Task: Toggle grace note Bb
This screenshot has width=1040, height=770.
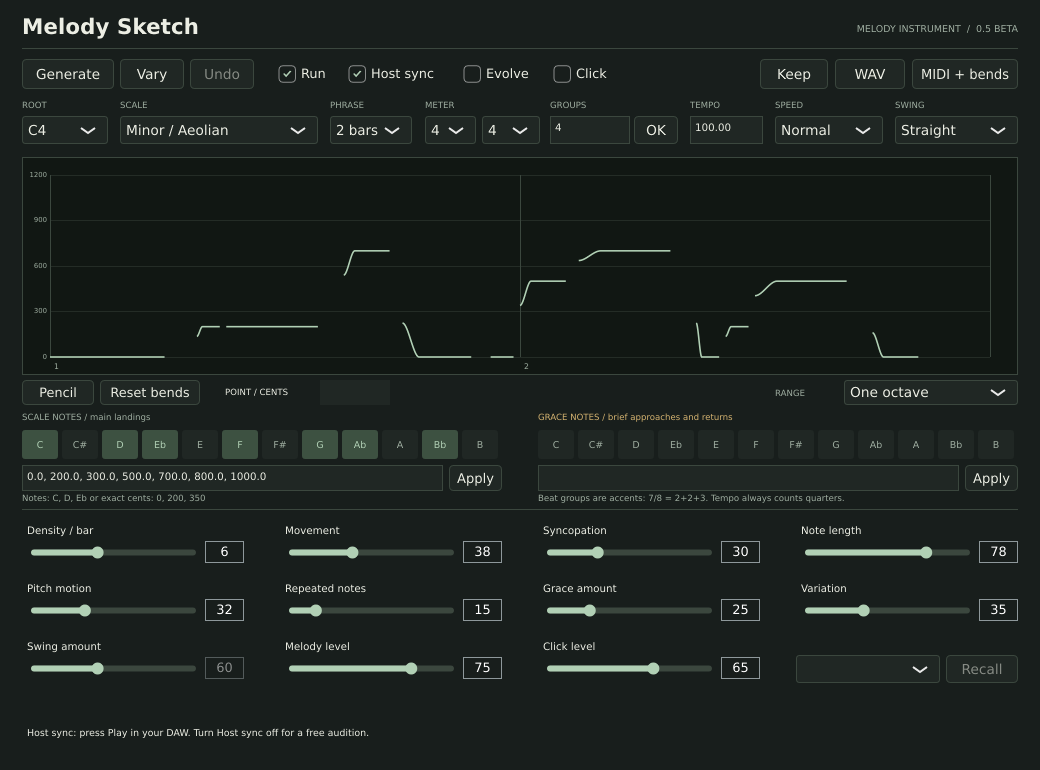Action: 956,444
